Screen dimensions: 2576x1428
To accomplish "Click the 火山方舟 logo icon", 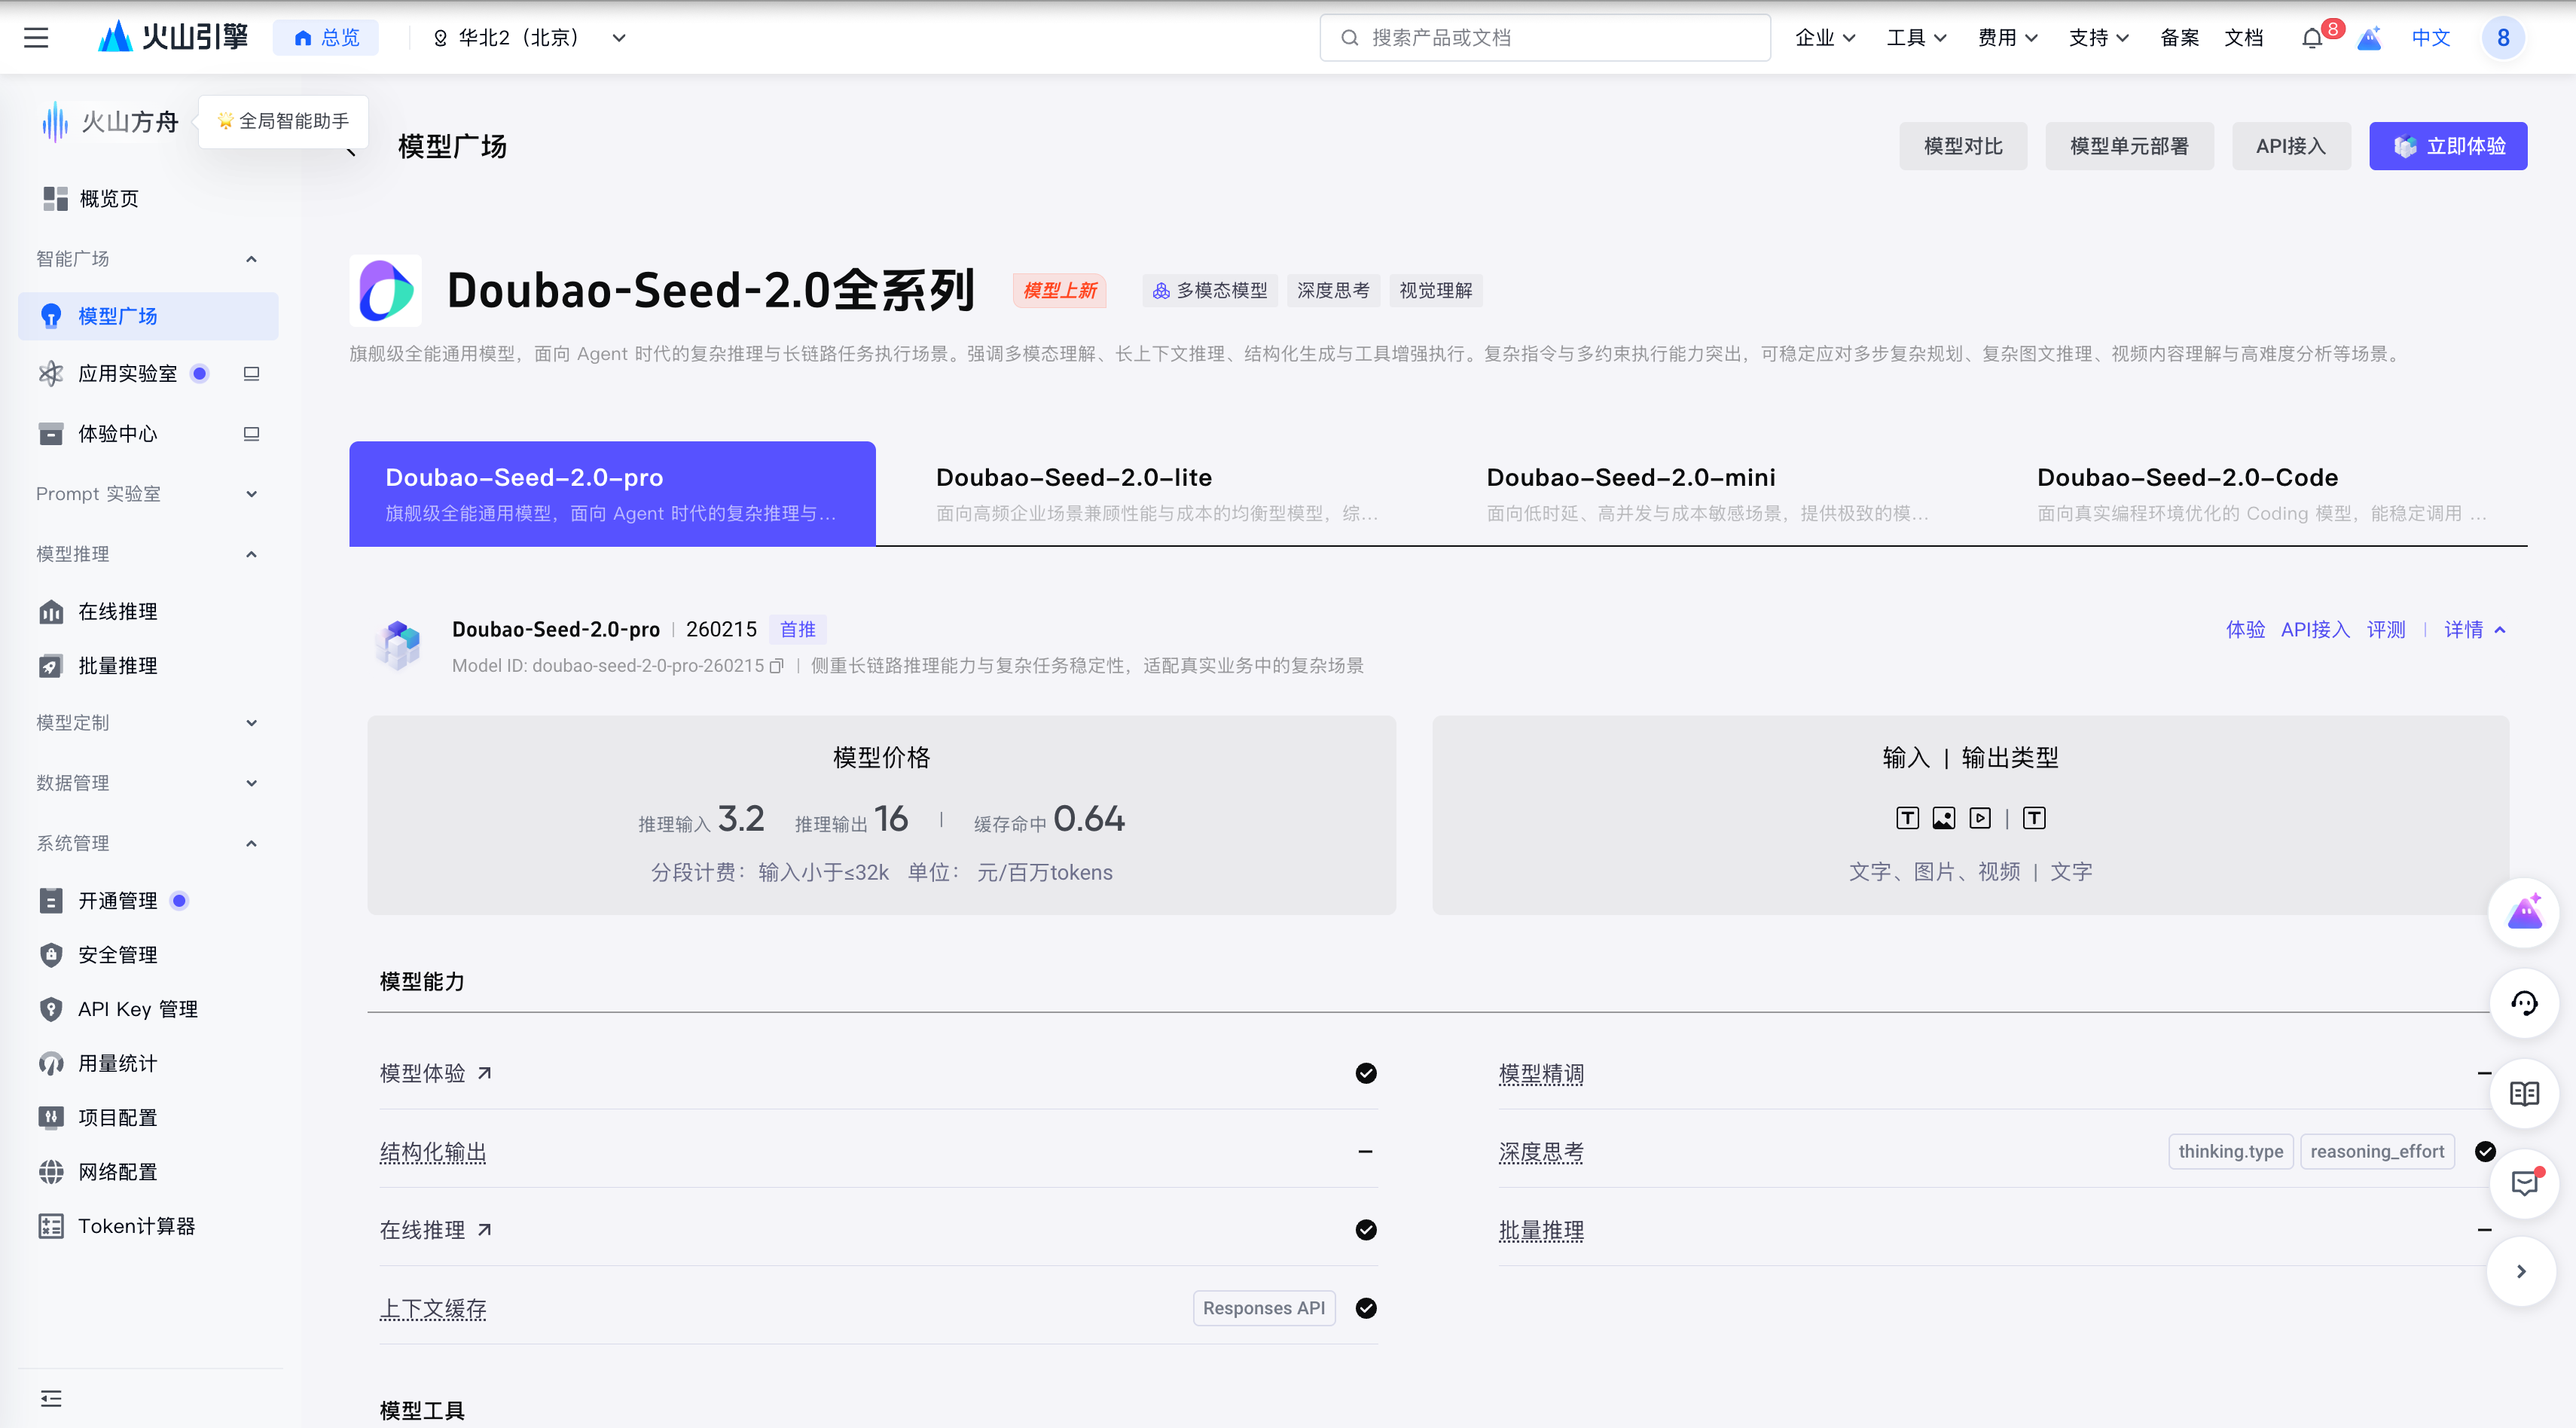I will coord(54,122).
